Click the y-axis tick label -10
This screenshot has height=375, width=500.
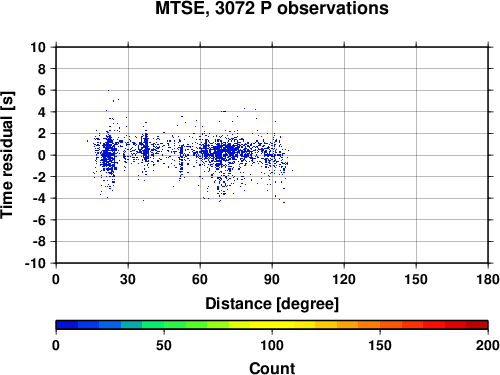tap(35, 263)
